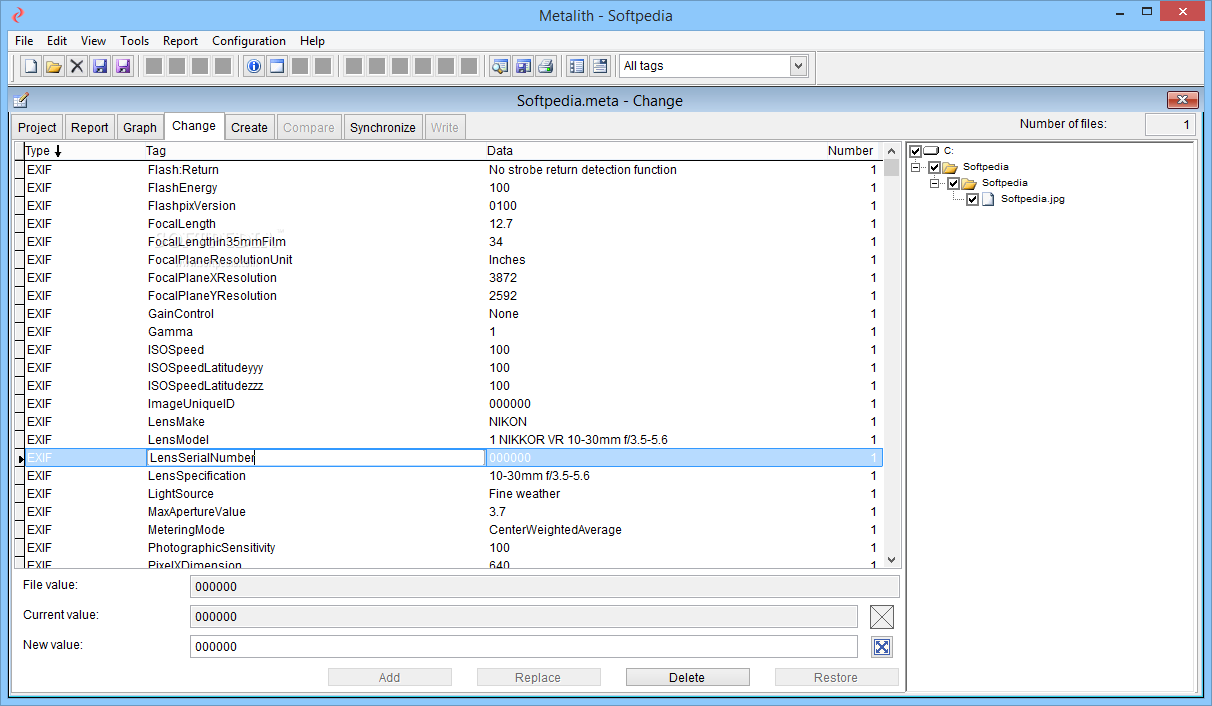This screenshot has height=706, width=1212.
Task: Click the Replace button
Action: click(x=538, y=677)
